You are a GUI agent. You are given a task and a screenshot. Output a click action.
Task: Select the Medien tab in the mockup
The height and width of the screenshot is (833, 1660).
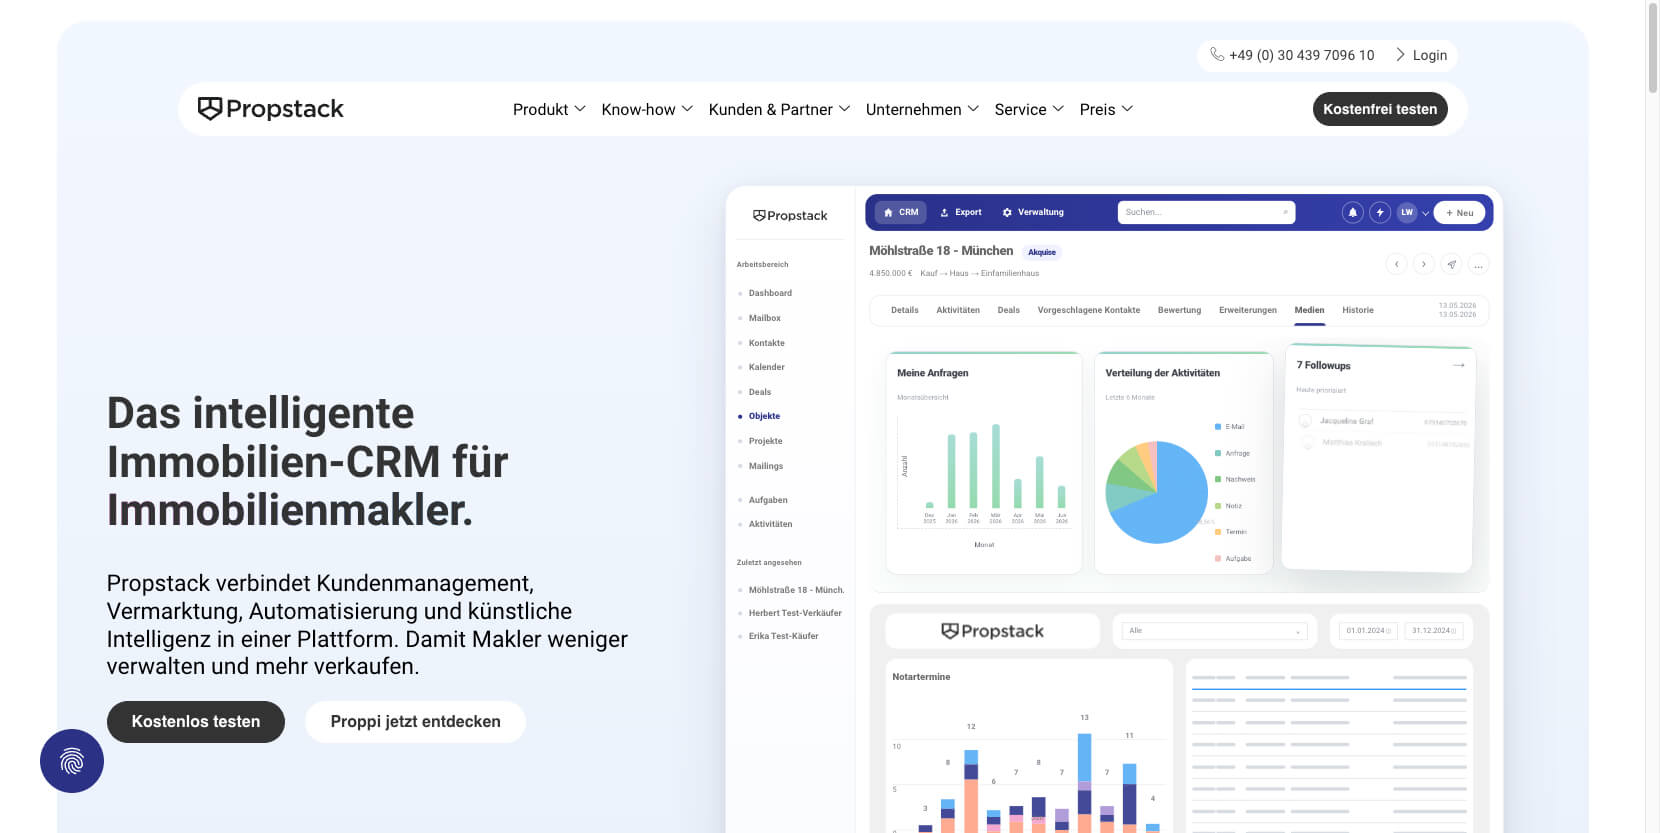tap(1309, 310)
